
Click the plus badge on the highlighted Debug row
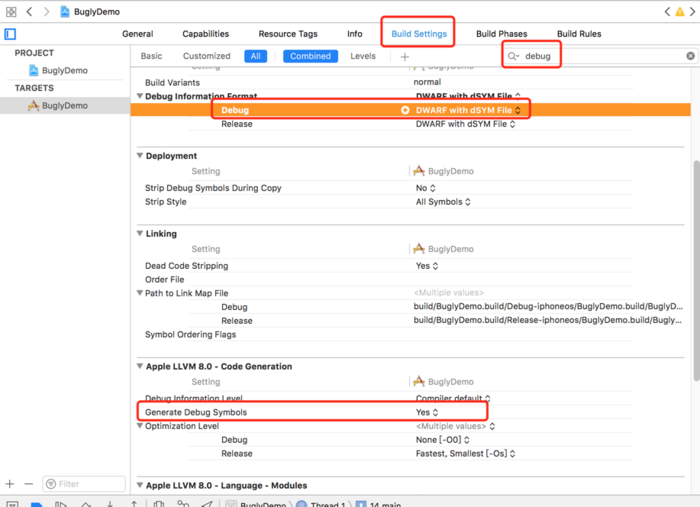coord(405,110)
